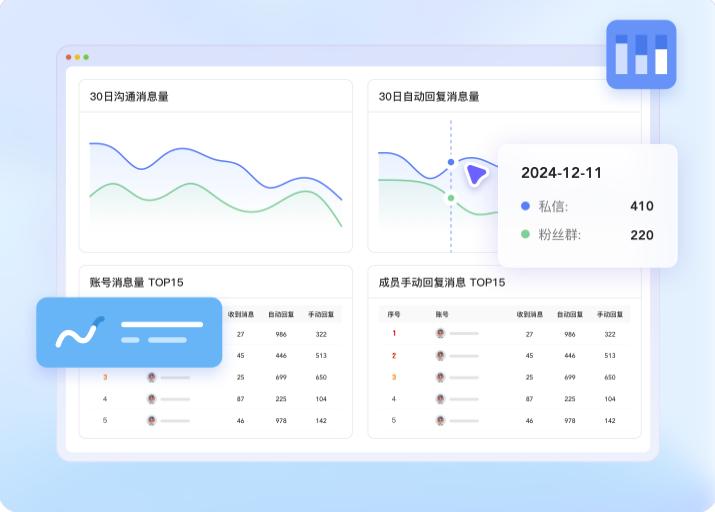This screenshot has height=512, width=715.
Task: Click value 978 in 成员手动回复消息 table
Action: pos(570,421)
